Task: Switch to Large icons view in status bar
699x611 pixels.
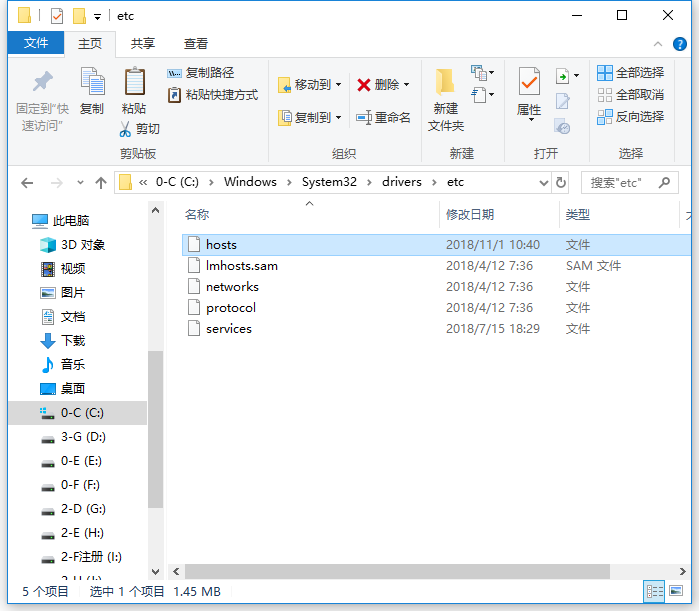Action: click(x=676, y=591)
